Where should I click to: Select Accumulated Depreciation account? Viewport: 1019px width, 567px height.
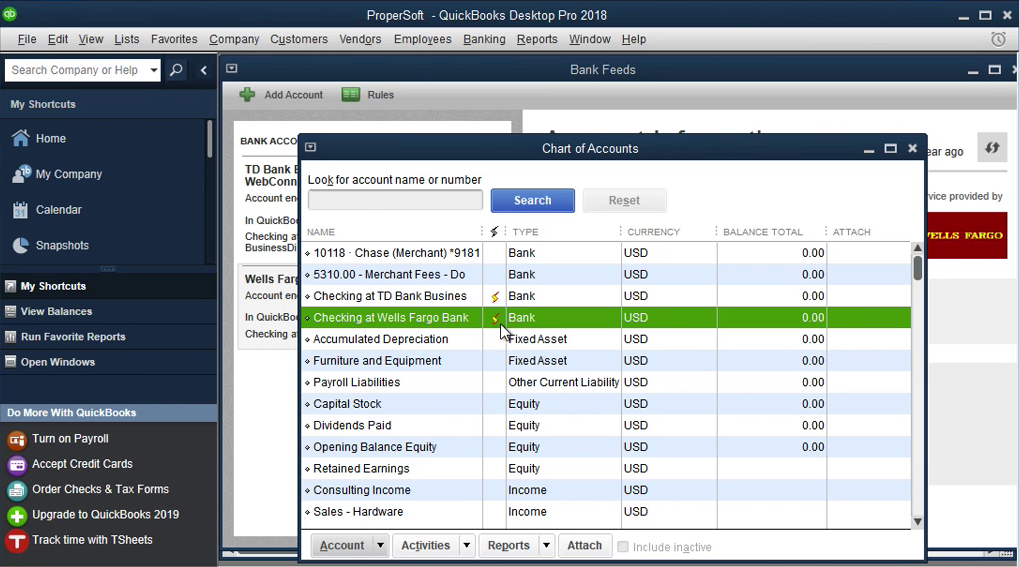pos(606,339)
